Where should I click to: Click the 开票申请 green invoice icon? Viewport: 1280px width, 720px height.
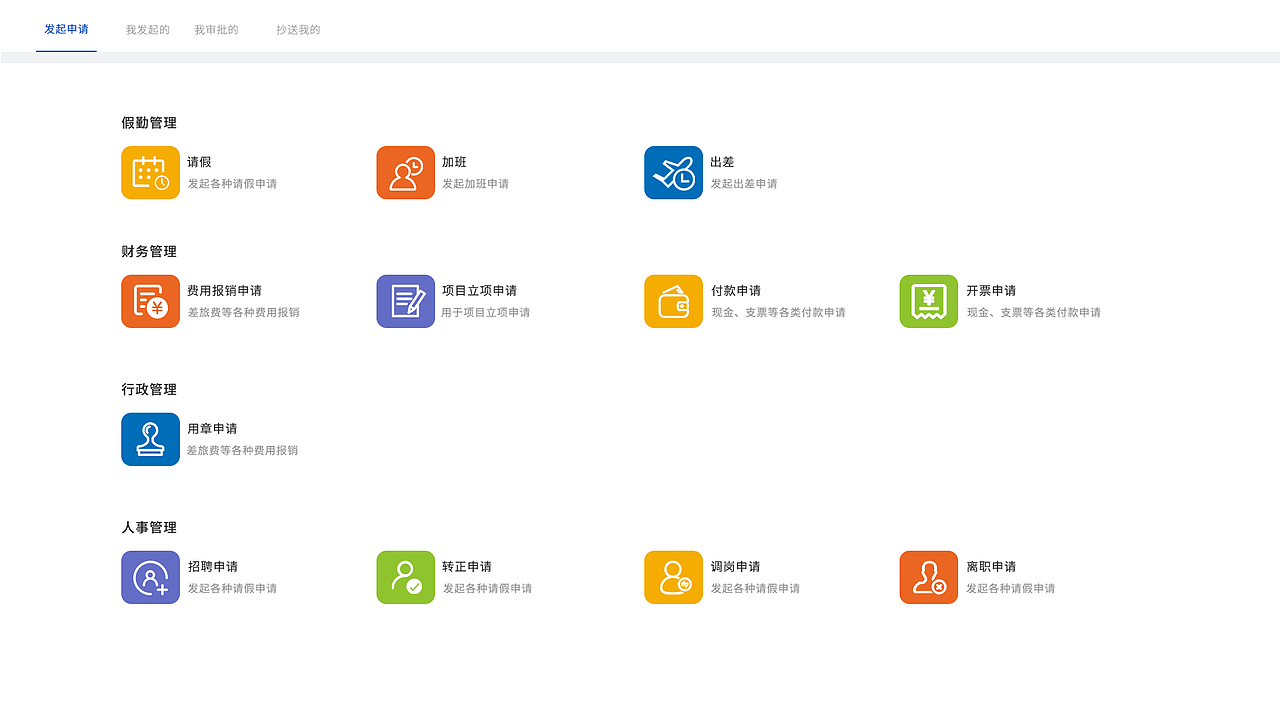[929, 301]
